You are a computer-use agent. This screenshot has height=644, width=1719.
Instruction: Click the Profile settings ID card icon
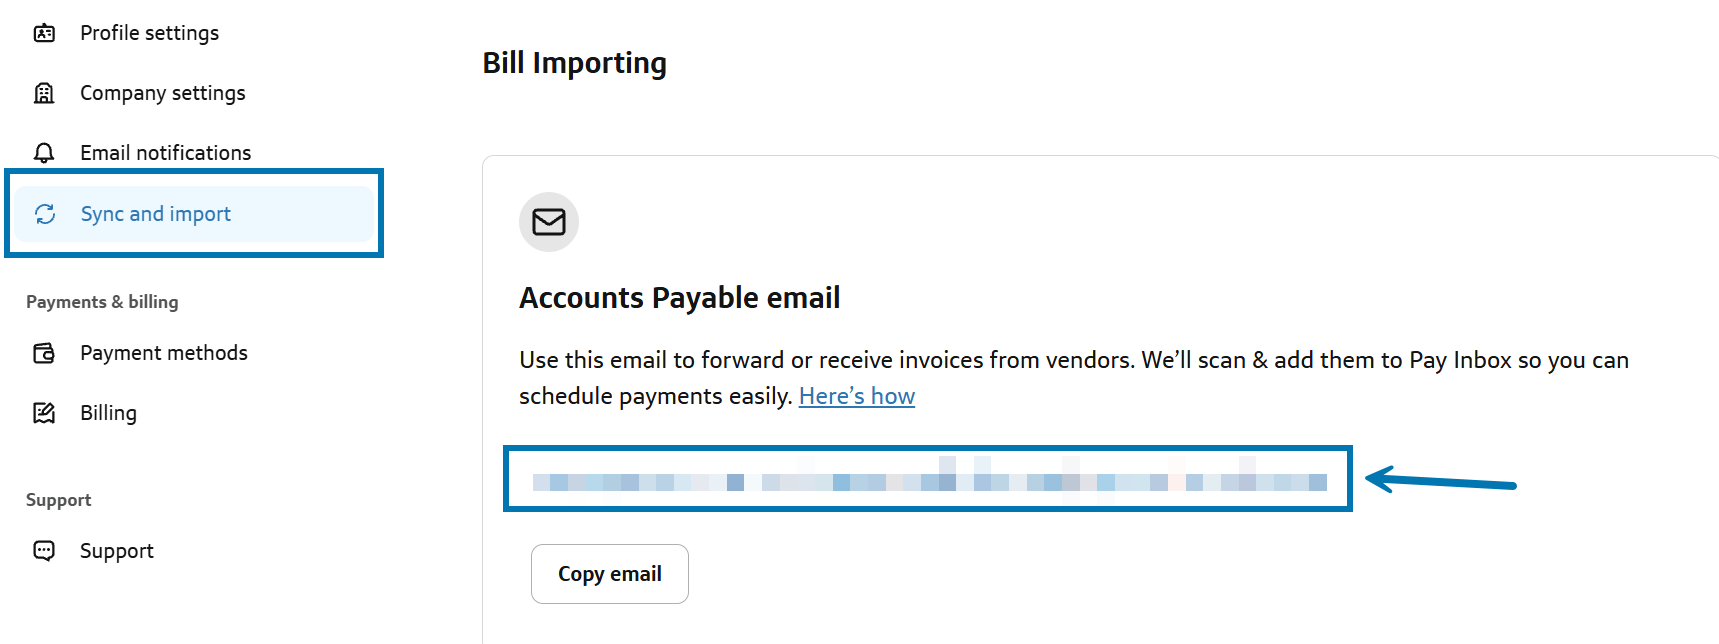coord(44,33)
